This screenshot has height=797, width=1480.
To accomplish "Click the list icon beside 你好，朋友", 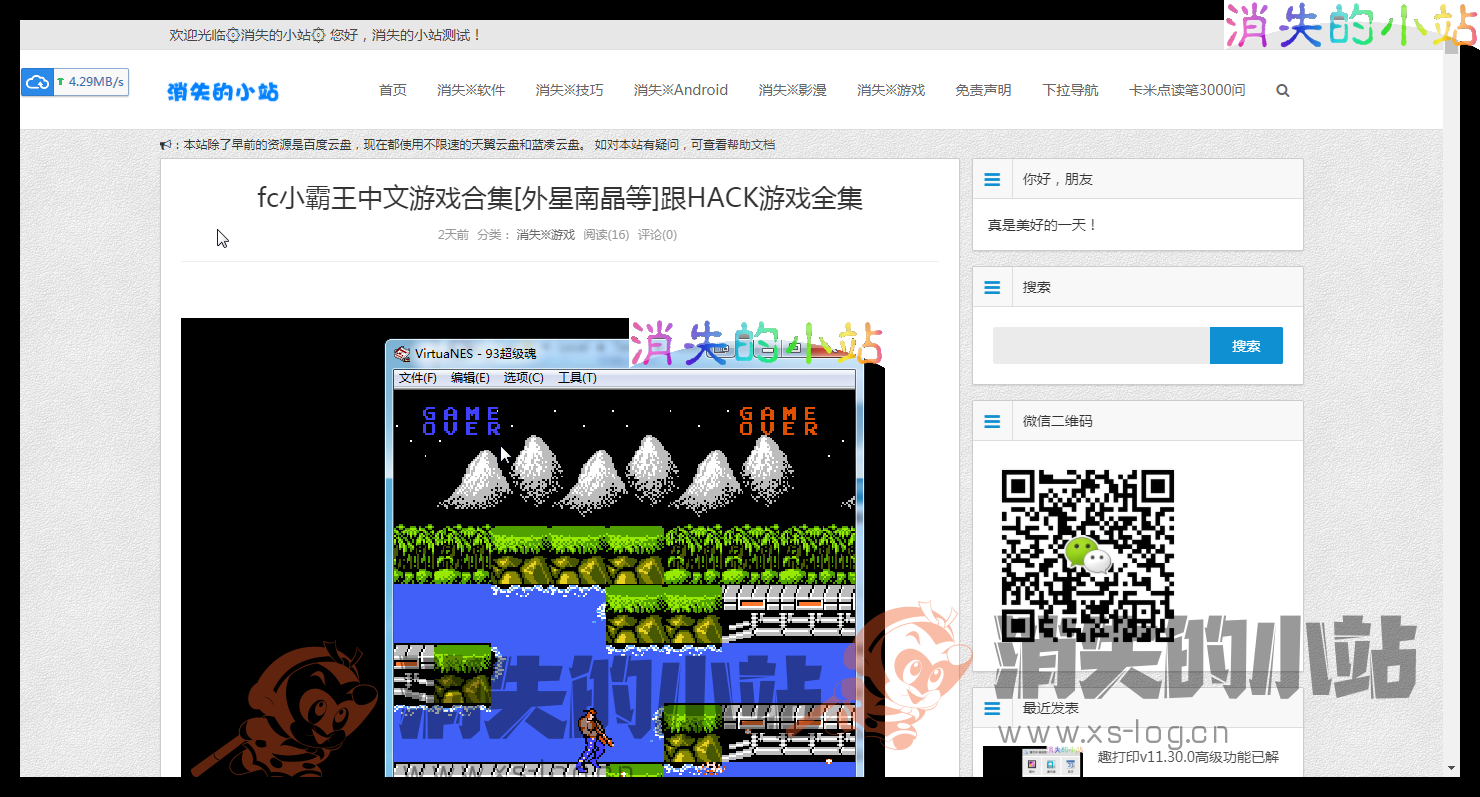I will [x=992, y=180].
